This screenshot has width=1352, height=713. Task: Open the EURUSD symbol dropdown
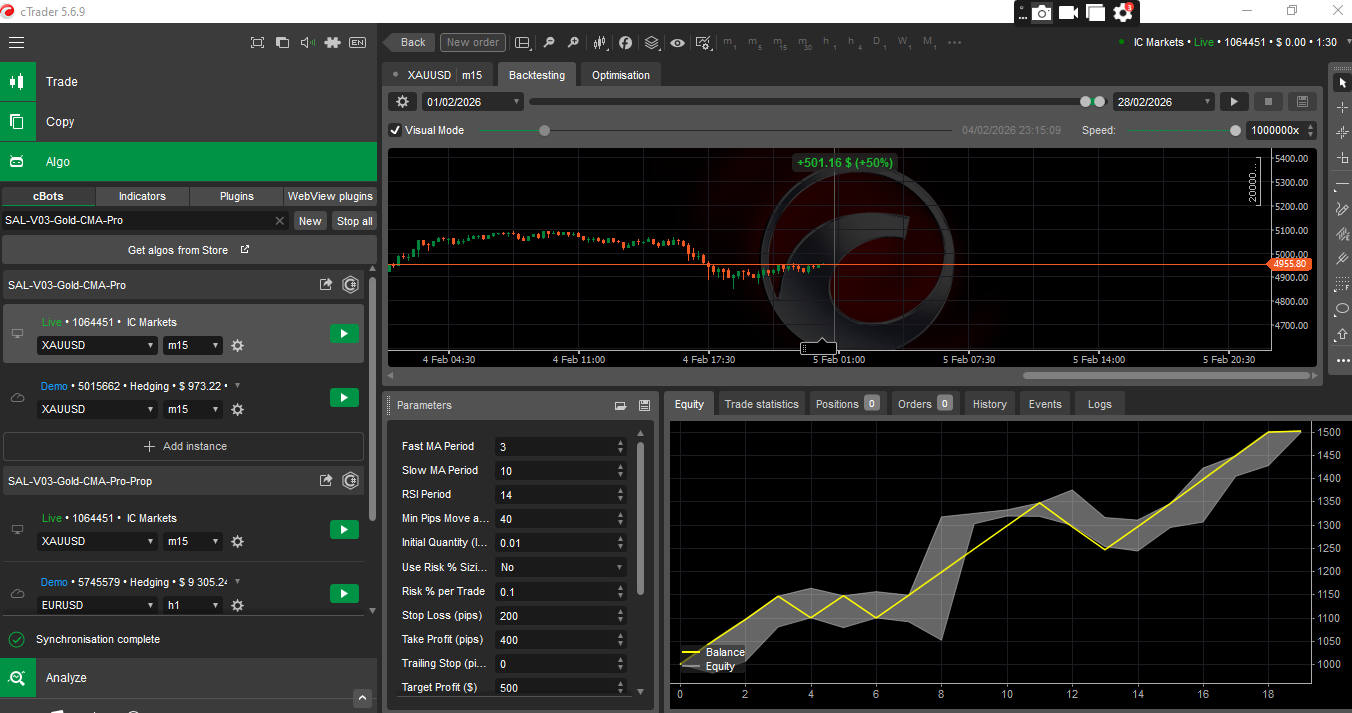tap(97, 604)
